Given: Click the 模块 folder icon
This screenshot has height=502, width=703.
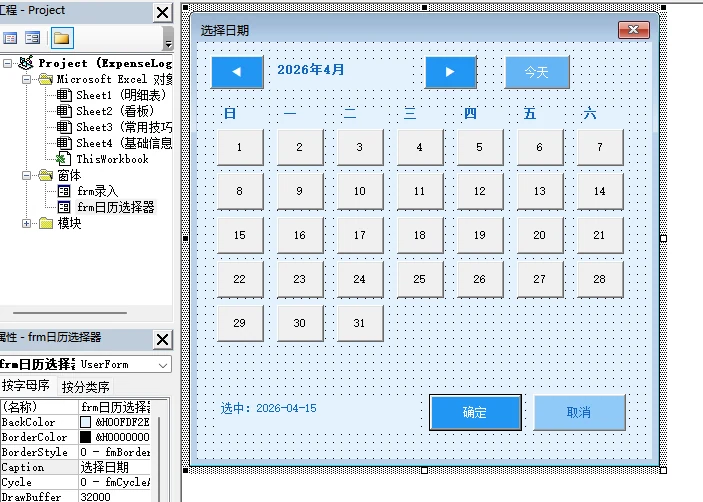Looking at the screenshot, I should pos(46,223).
